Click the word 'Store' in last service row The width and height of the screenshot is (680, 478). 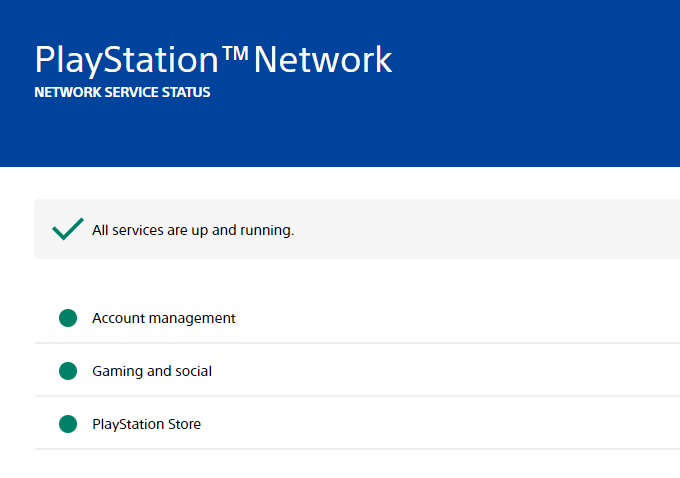[182, 424]
